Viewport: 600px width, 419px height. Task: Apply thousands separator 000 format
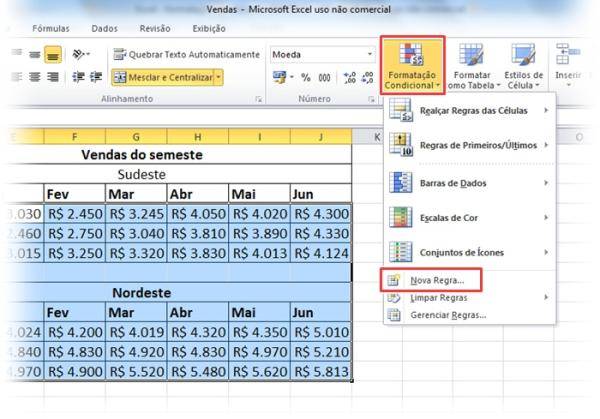(x=324, y=78)
